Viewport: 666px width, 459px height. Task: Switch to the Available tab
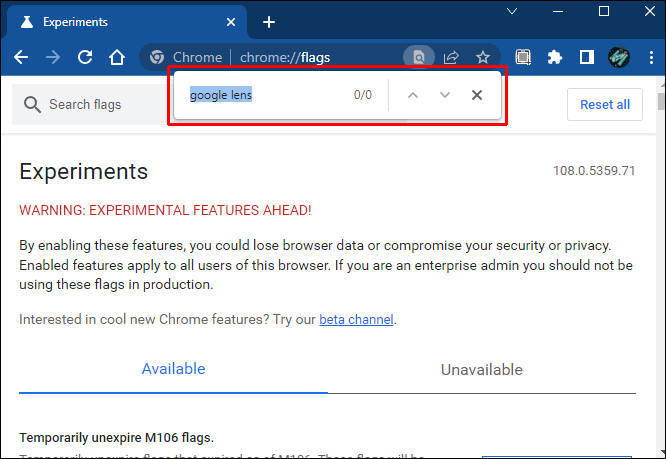(173, 369)
